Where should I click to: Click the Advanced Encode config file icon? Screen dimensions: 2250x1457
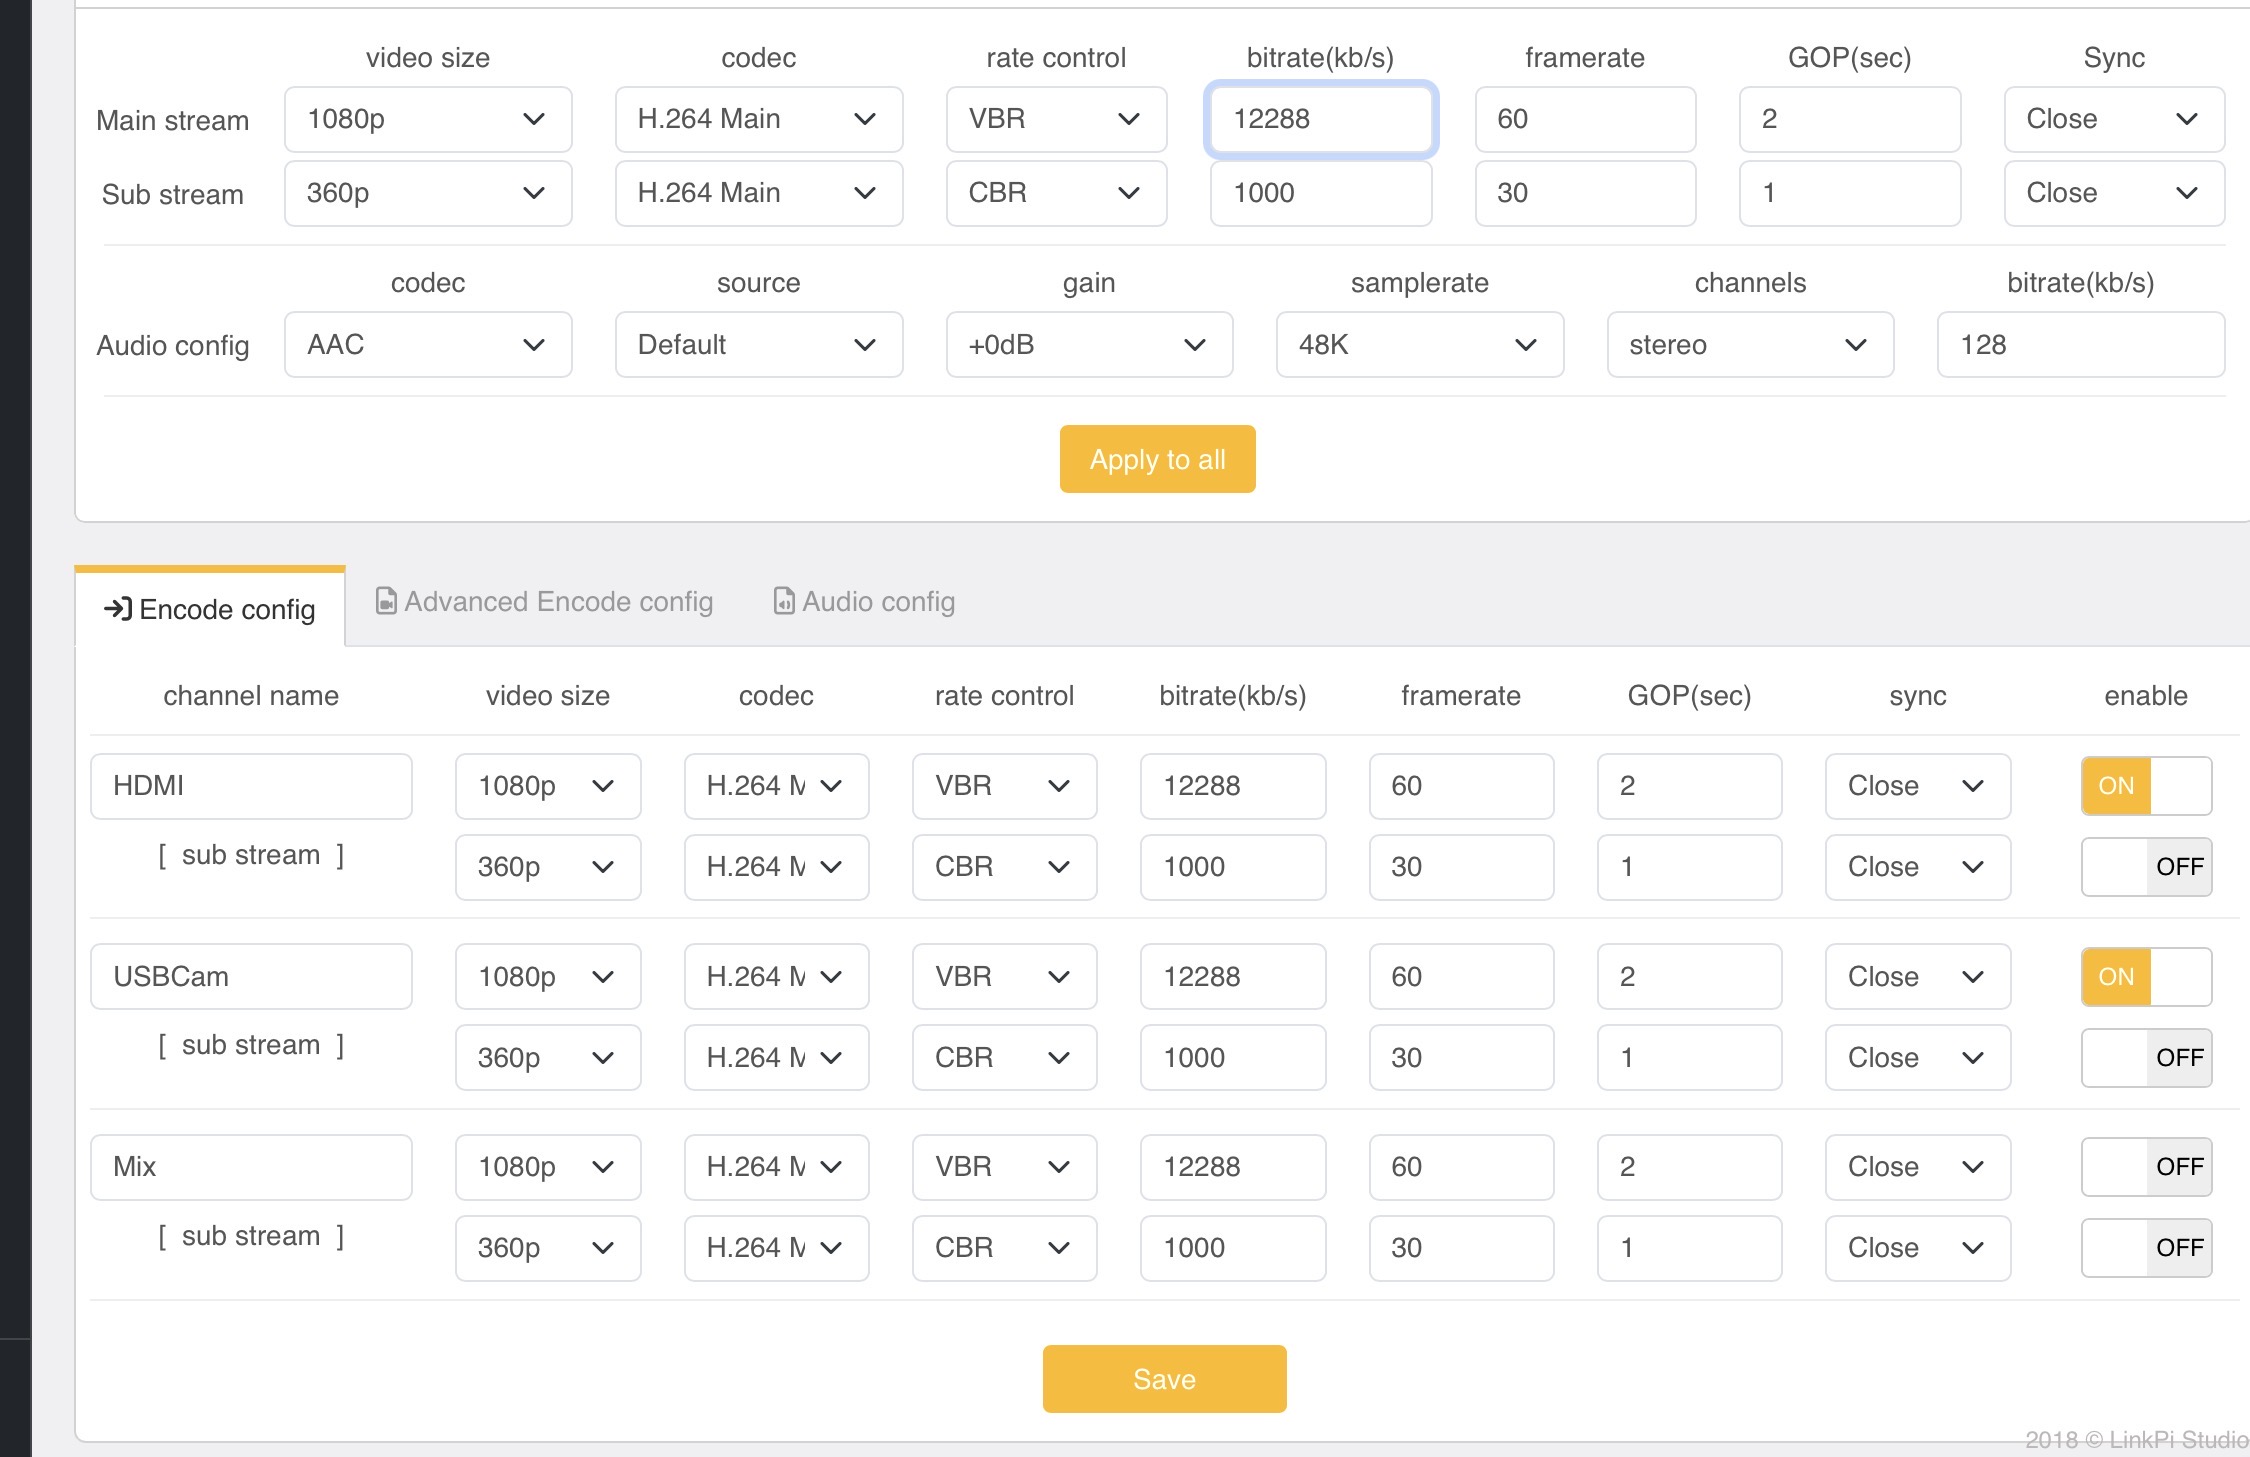coord(386,601)
